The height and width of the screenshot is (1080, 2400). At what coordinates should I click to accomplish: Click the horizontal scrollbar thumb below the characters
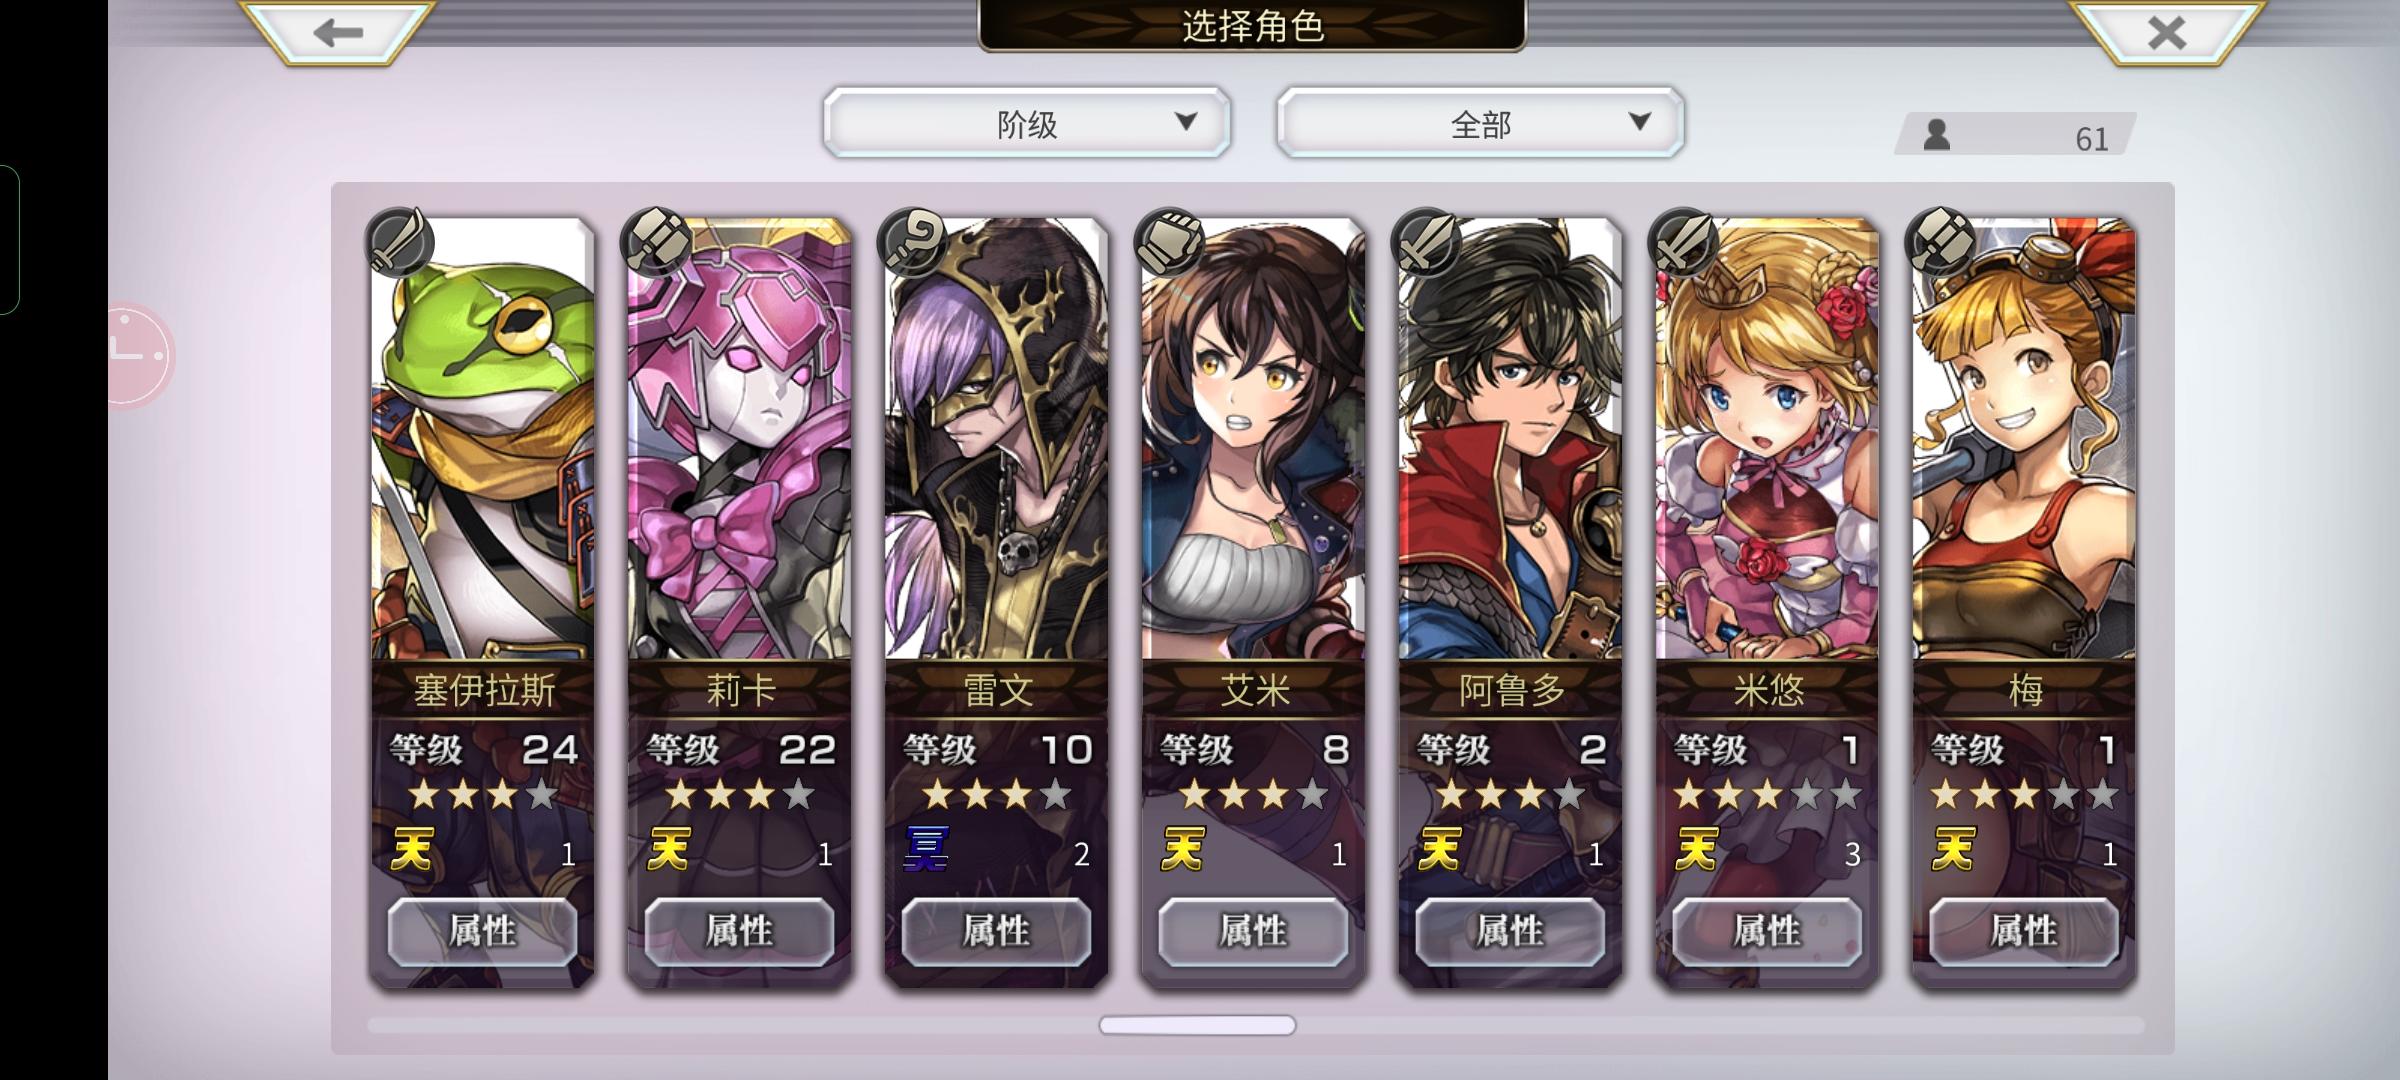coord(1197,1025)
